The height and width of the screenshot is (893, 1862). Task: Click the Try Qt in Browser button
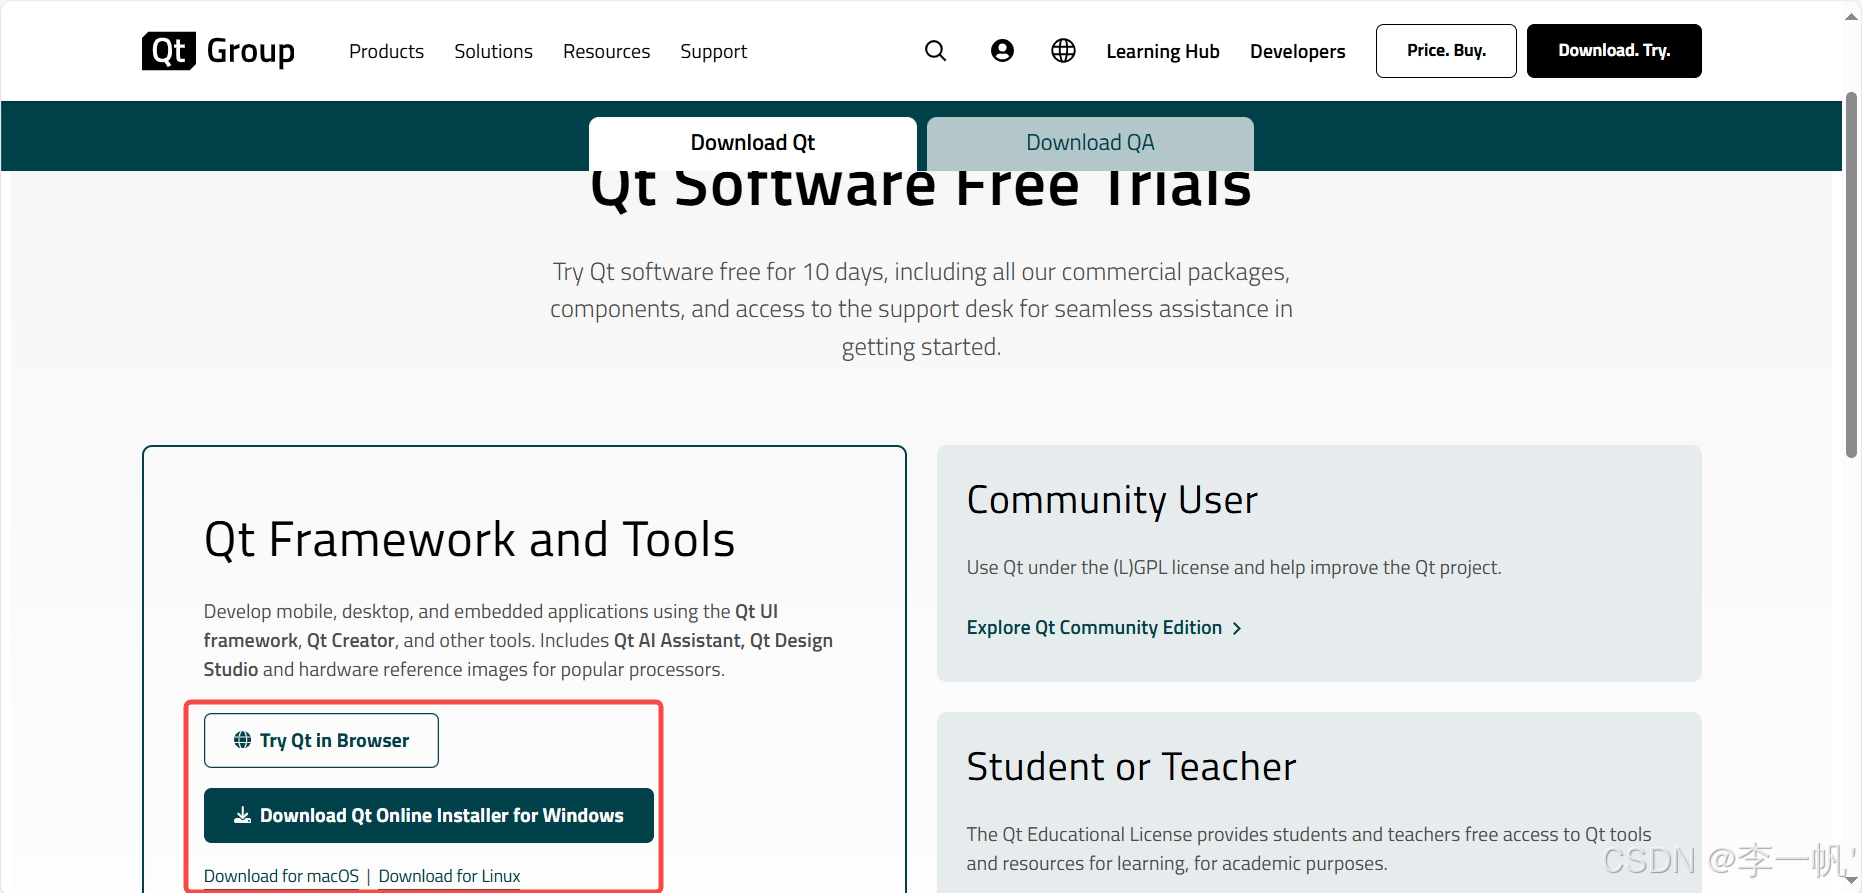(321, 740)
